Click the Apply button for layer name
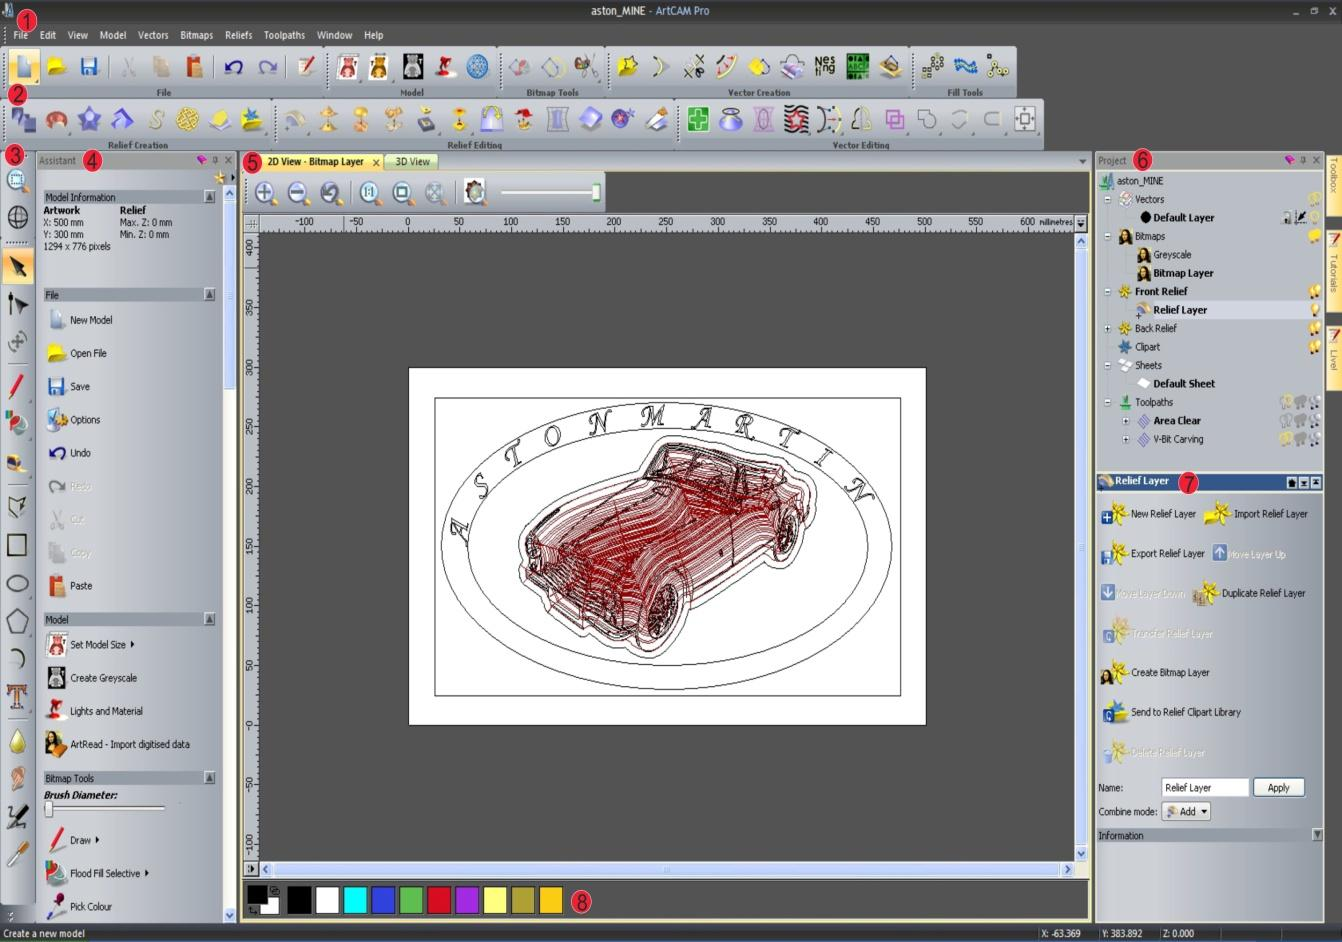1342x942 pixels. pos(1278,787)
